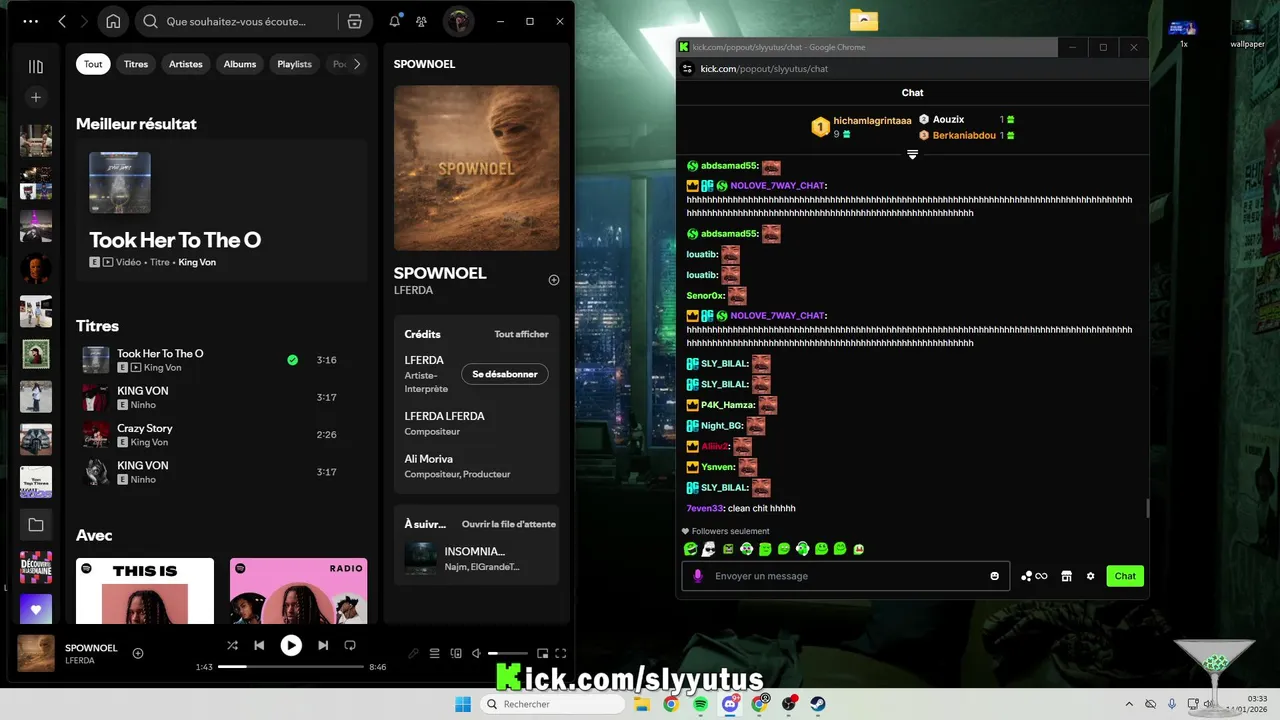Open the Kick chat shop icon

(x=1066, y=576)
